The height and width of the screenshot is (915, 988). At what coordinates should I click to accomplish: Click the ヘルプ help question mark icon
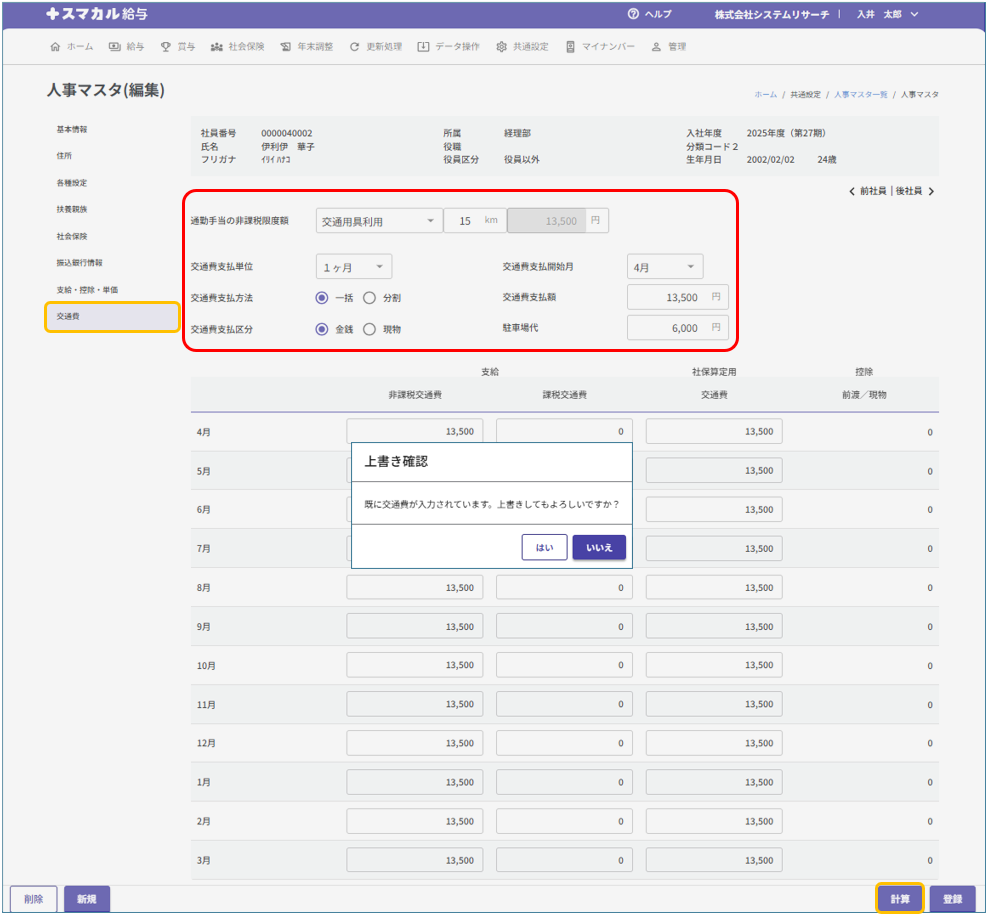click(x=633, y=14)
